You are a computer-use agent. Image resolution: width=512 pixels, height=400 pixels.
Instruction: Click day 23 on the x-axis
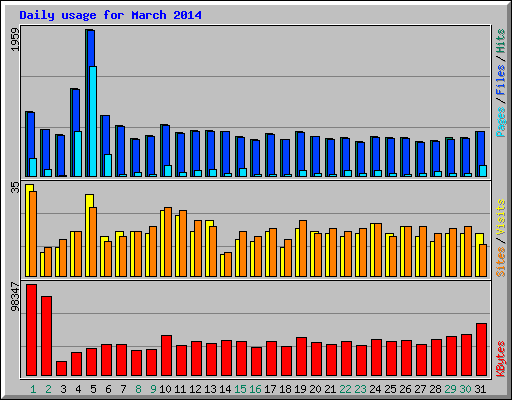tap(360, 389)
